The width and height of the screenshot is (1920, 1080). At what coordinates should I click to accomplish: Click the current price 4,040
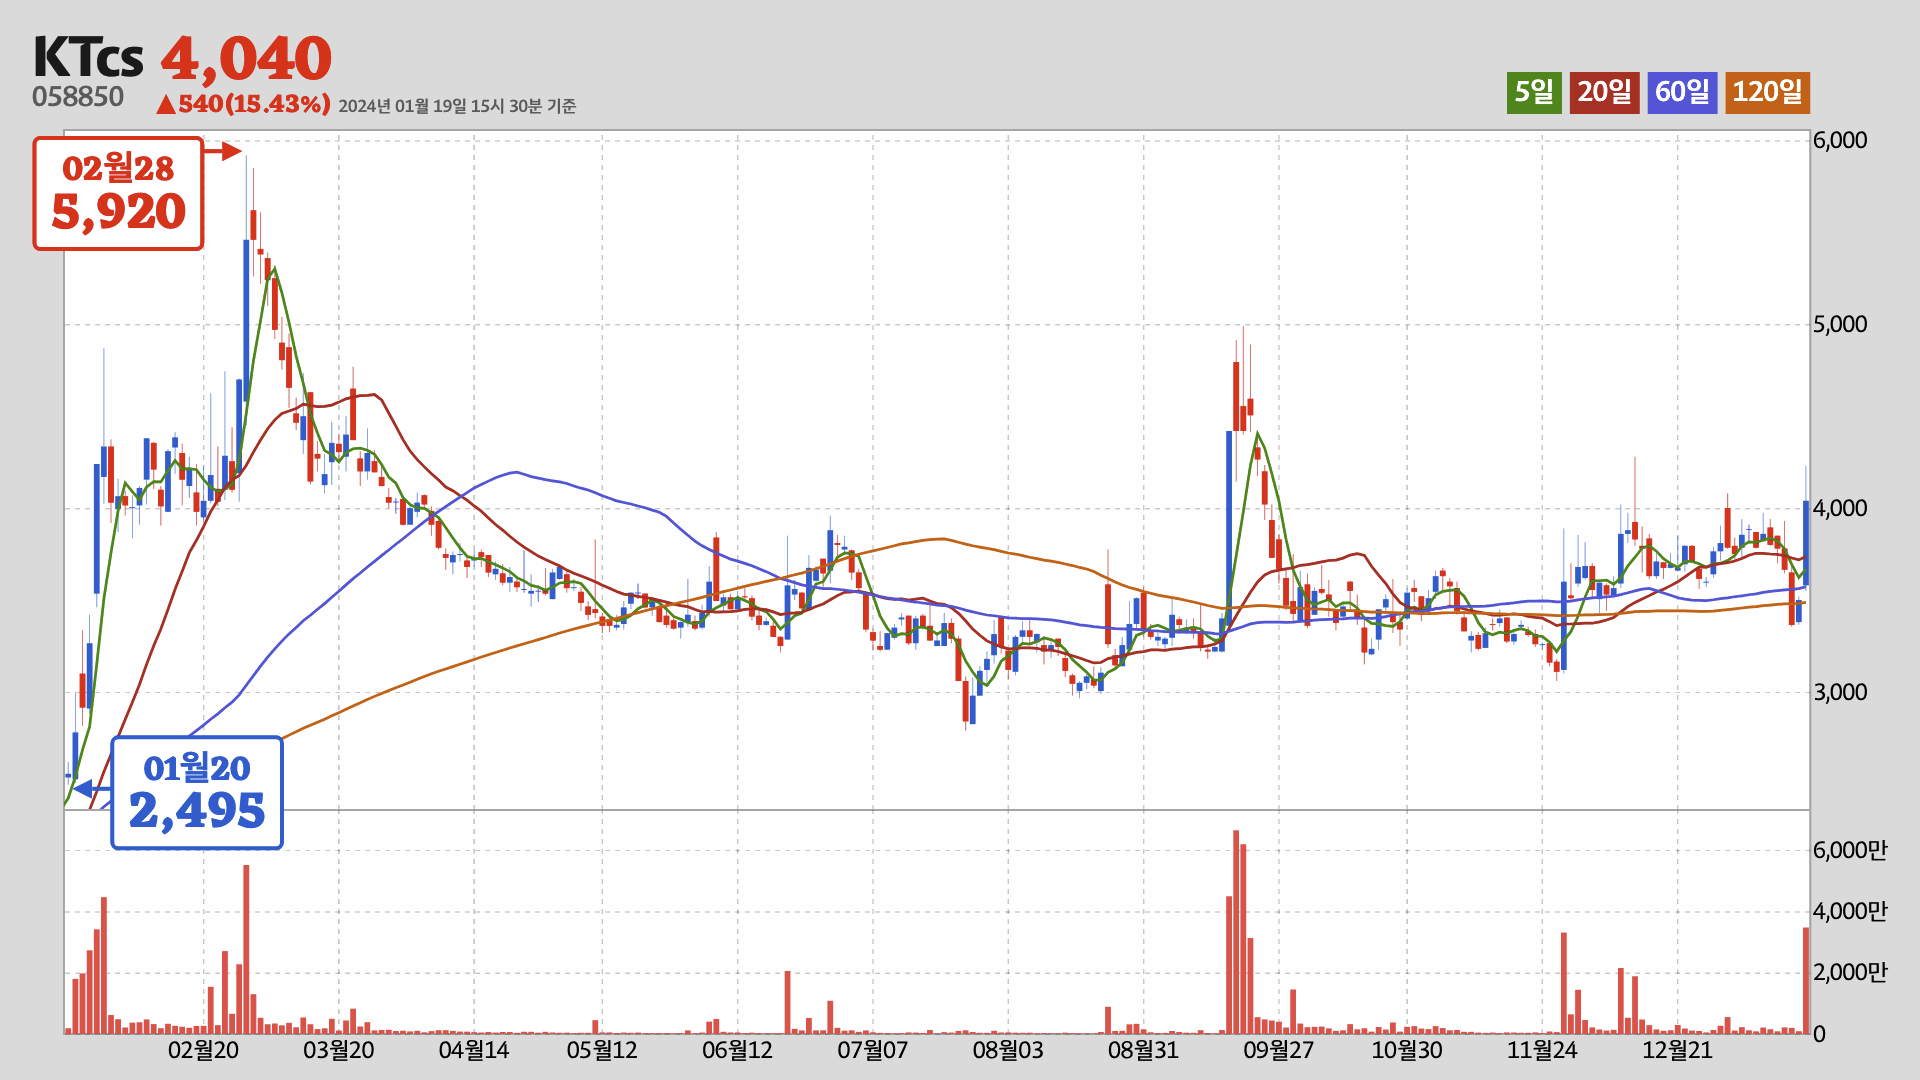[x=246, y=59]
